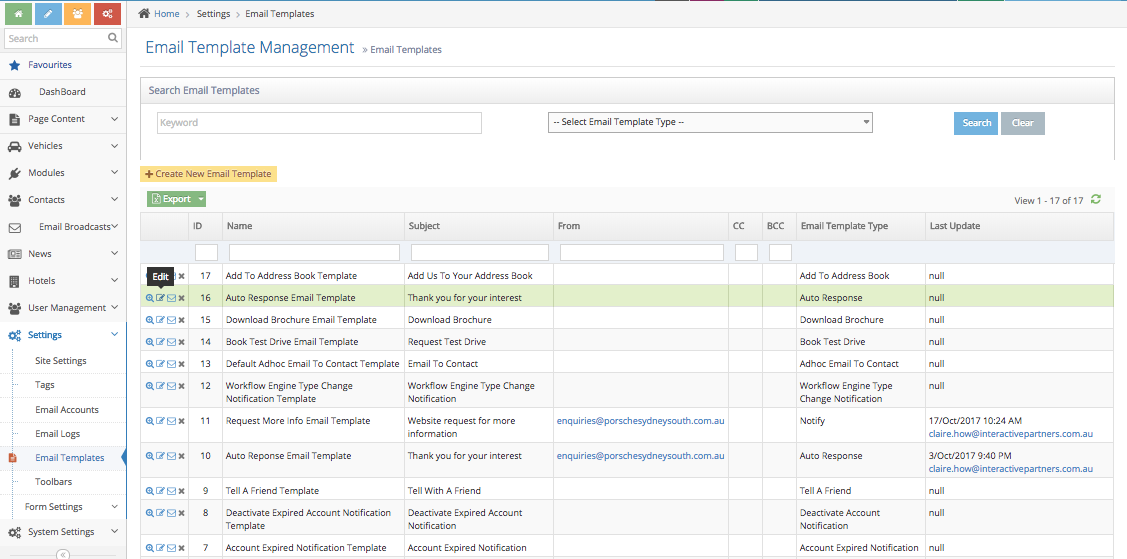Click the green refresh icon above the table

tap(1096, 200)
